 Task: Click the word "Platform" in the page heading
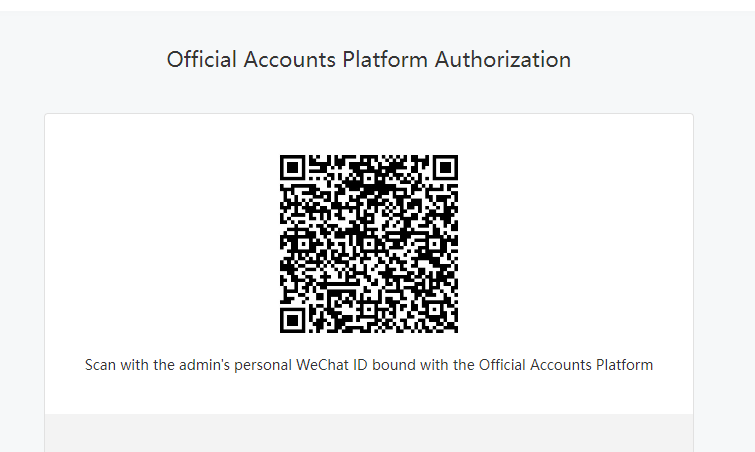coord(385,59)
